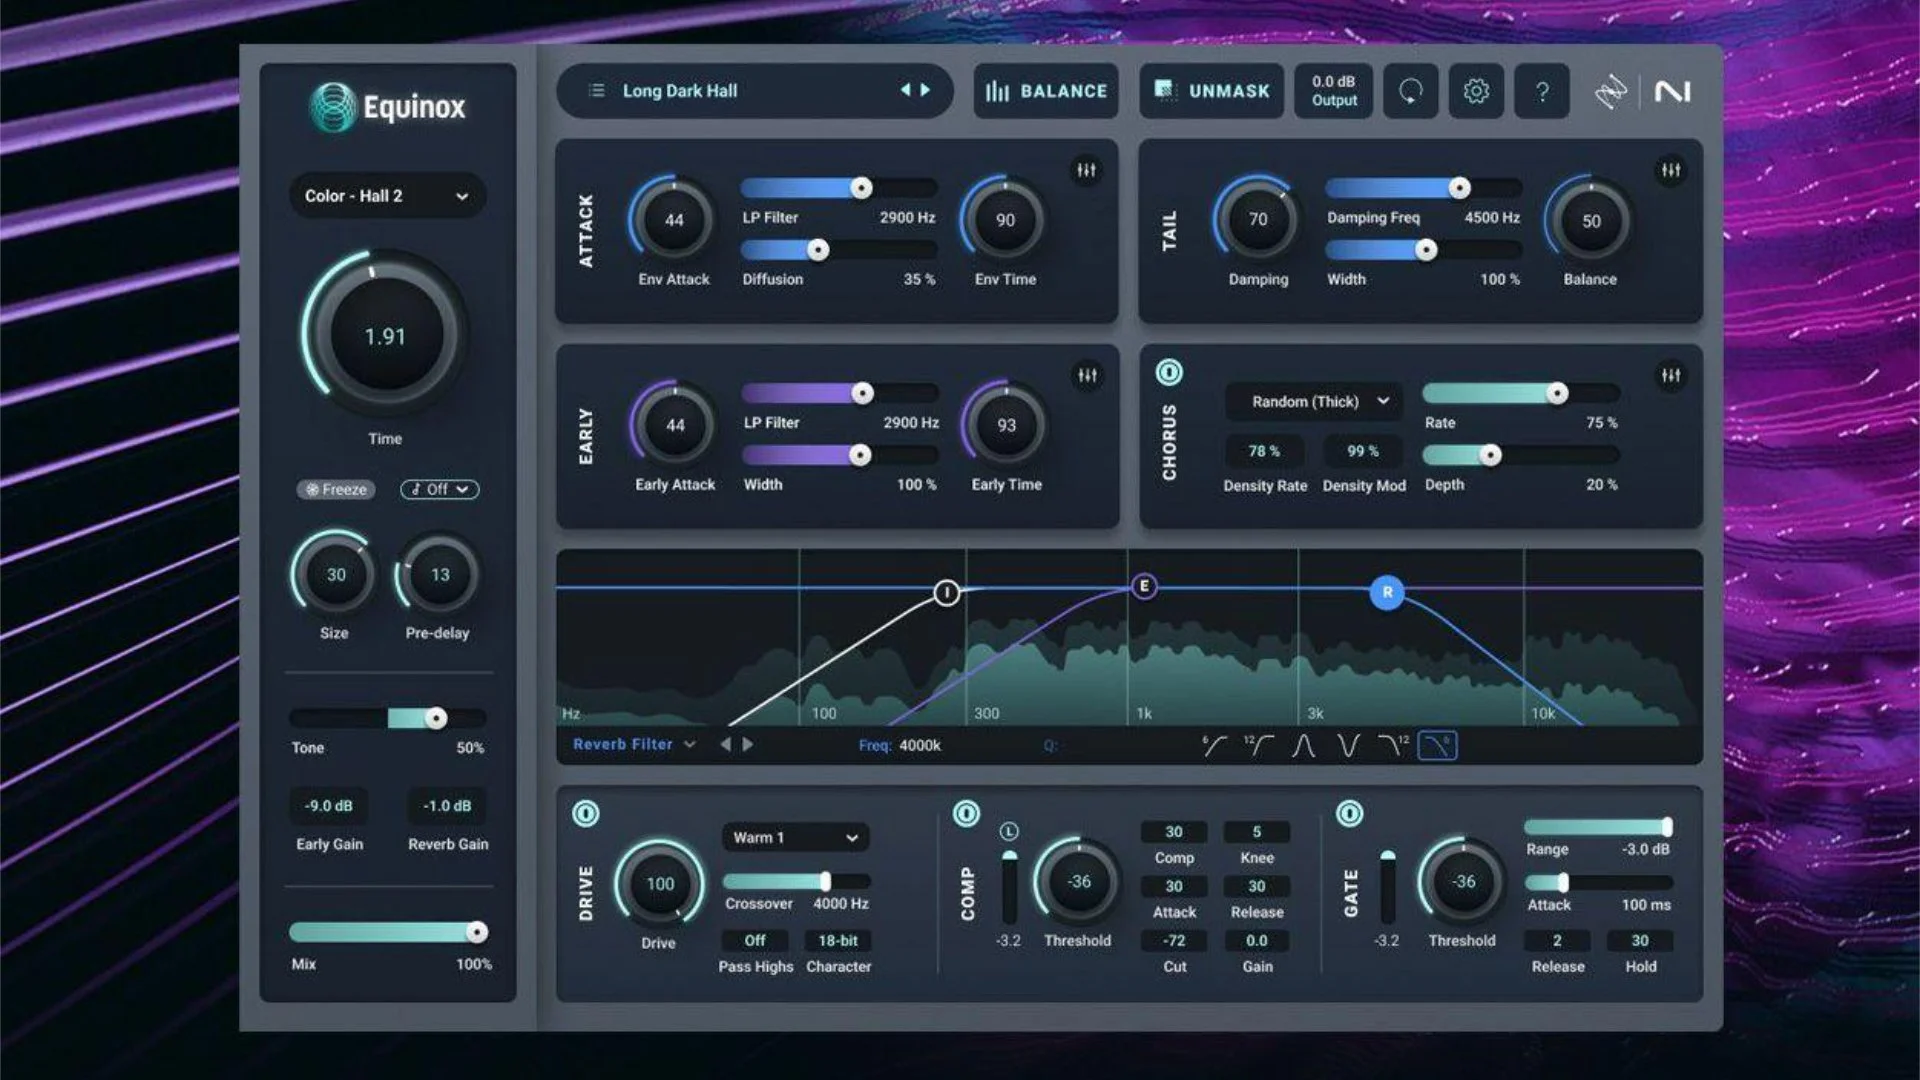Viewport: 1920px width, 1080px height.
Task: Expand the Warm 1 drive mode dropdown
Action: (794, 837)
